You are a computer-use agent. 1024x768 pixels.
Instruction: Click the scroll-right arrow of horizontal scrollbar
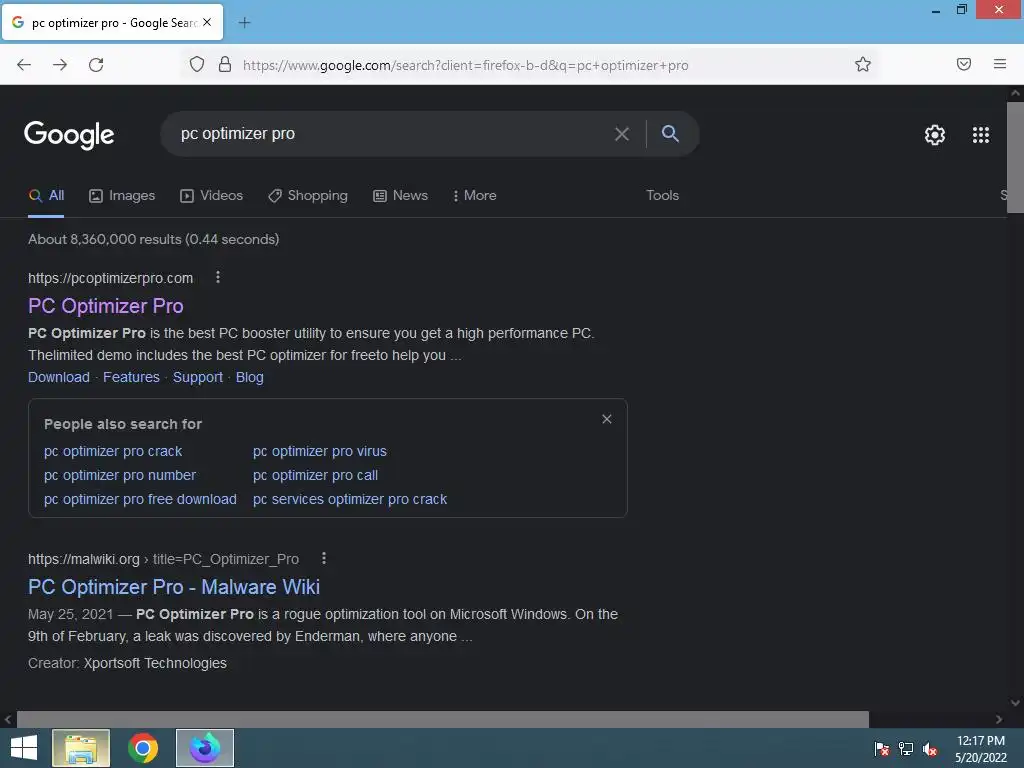pos(999,719)
